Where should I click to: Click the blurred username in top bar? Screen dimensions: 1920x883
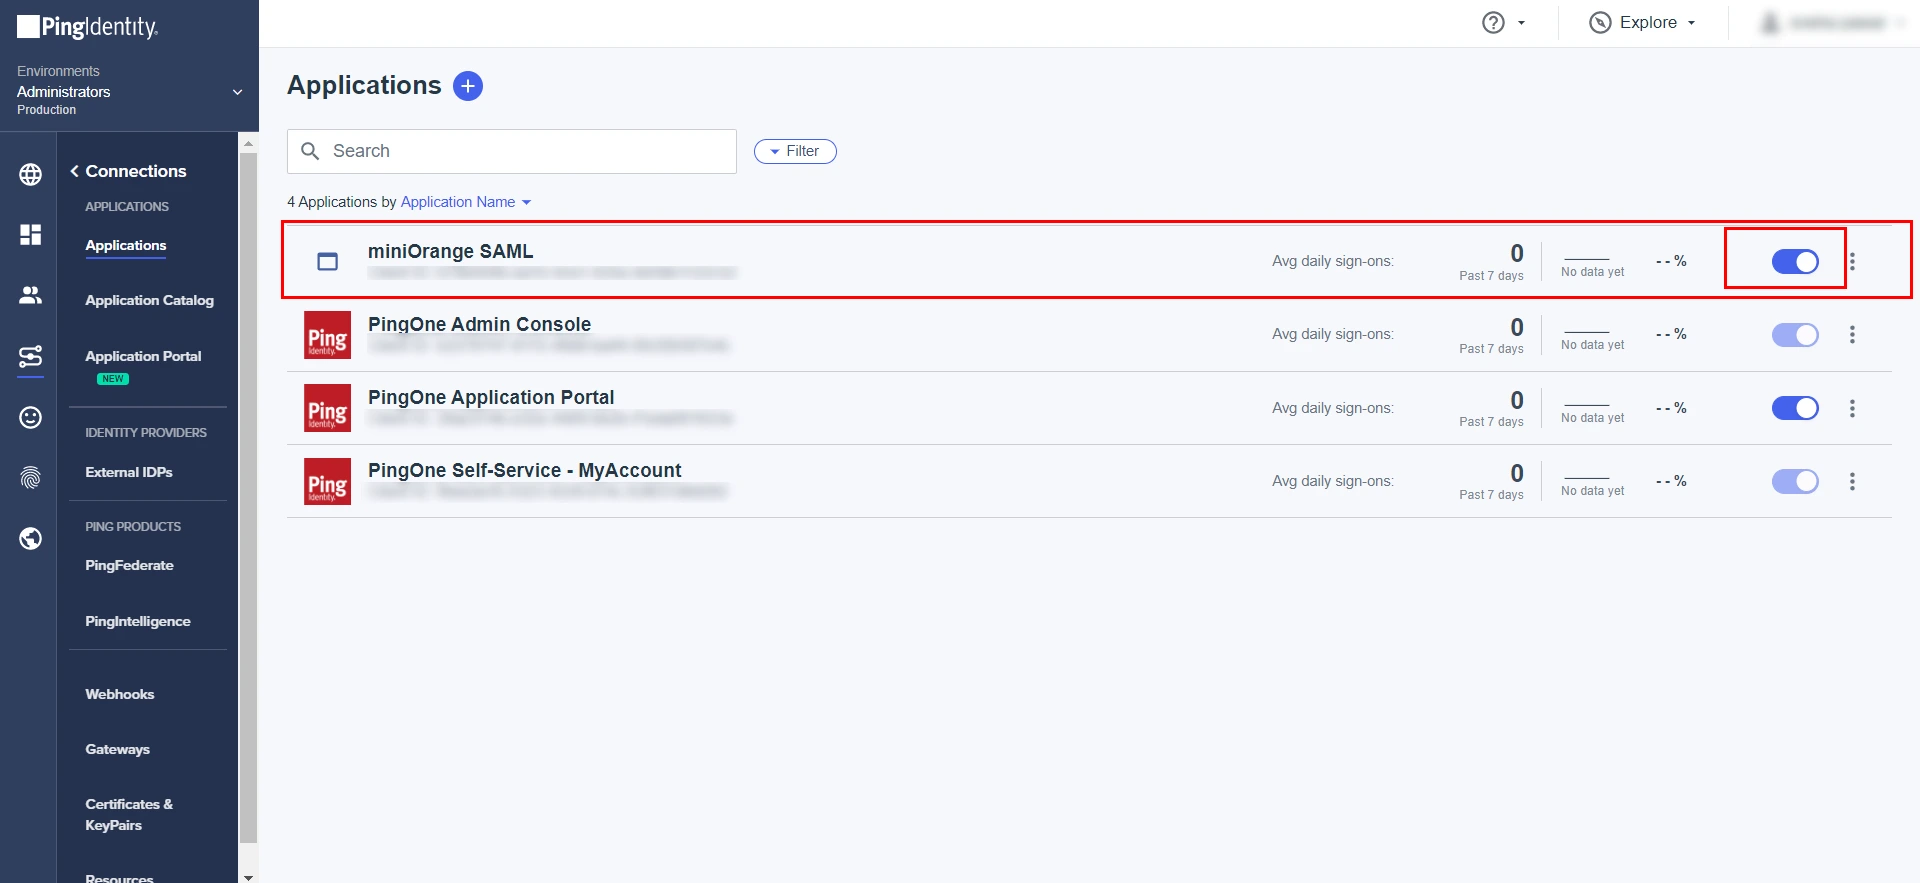1838,23
